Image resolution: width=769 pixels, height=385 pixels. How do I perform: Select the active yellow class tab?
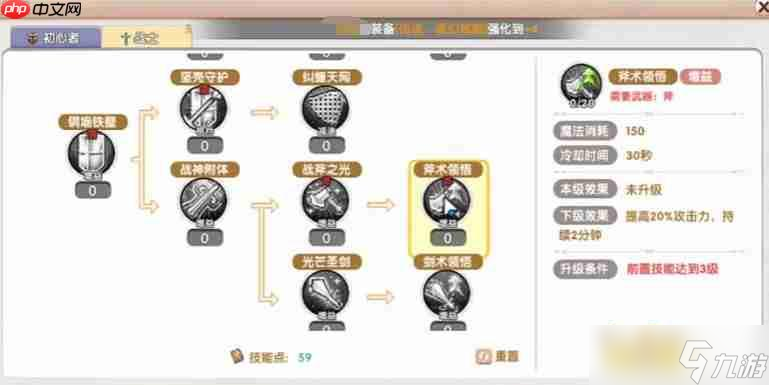tap(146, 38)
